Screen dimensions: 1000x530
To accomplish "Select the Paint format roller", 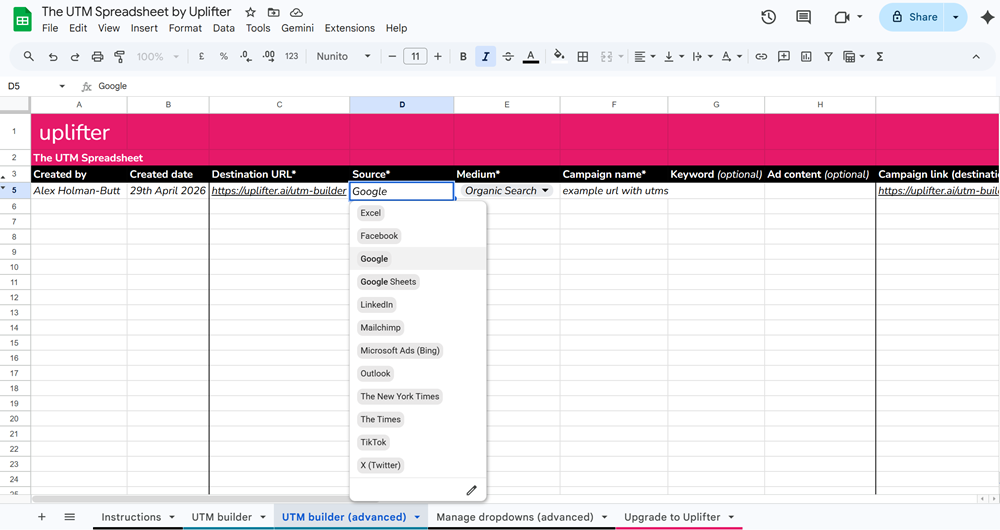I will 119,57.
